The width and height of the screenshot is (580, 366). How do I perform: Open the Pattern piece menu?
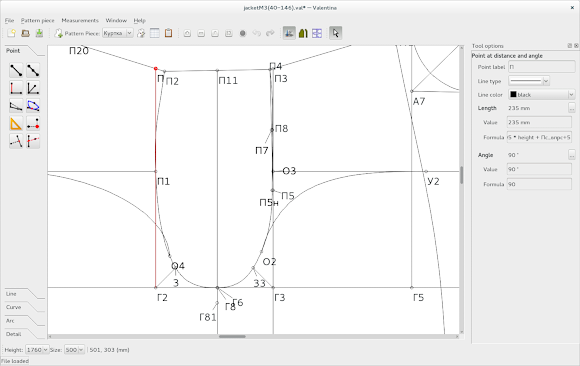tap(37, 20)
